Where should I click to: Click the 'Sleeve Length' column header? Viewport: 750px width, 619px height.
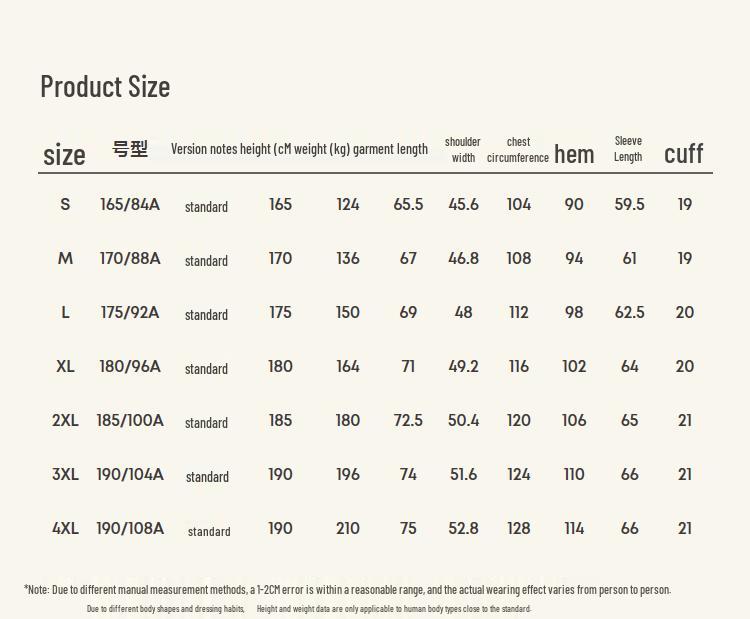click(628, 149)
